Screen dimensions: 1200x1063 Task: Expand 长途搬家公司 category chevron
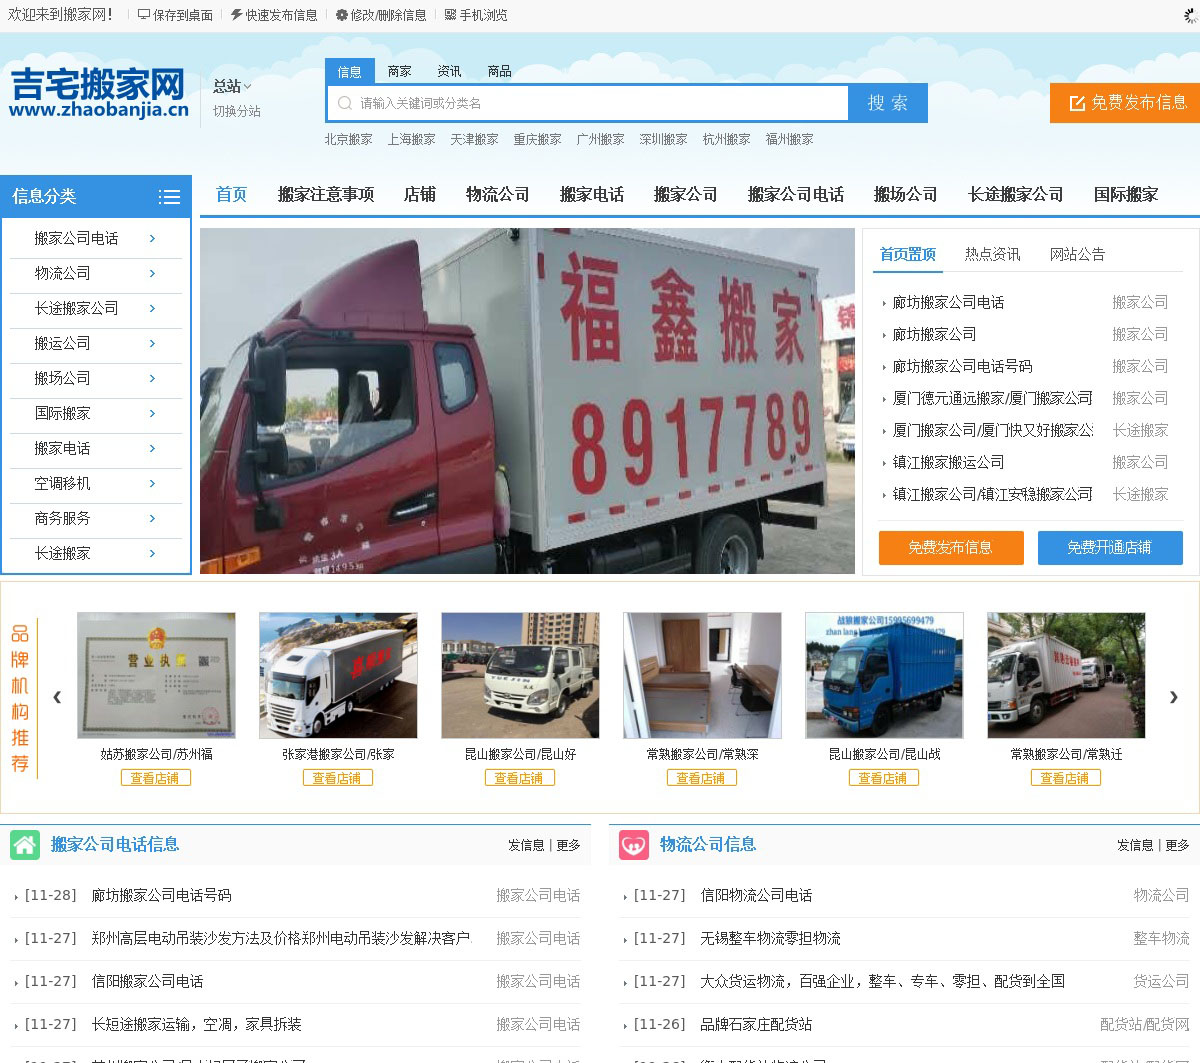[x=152, y=308]
